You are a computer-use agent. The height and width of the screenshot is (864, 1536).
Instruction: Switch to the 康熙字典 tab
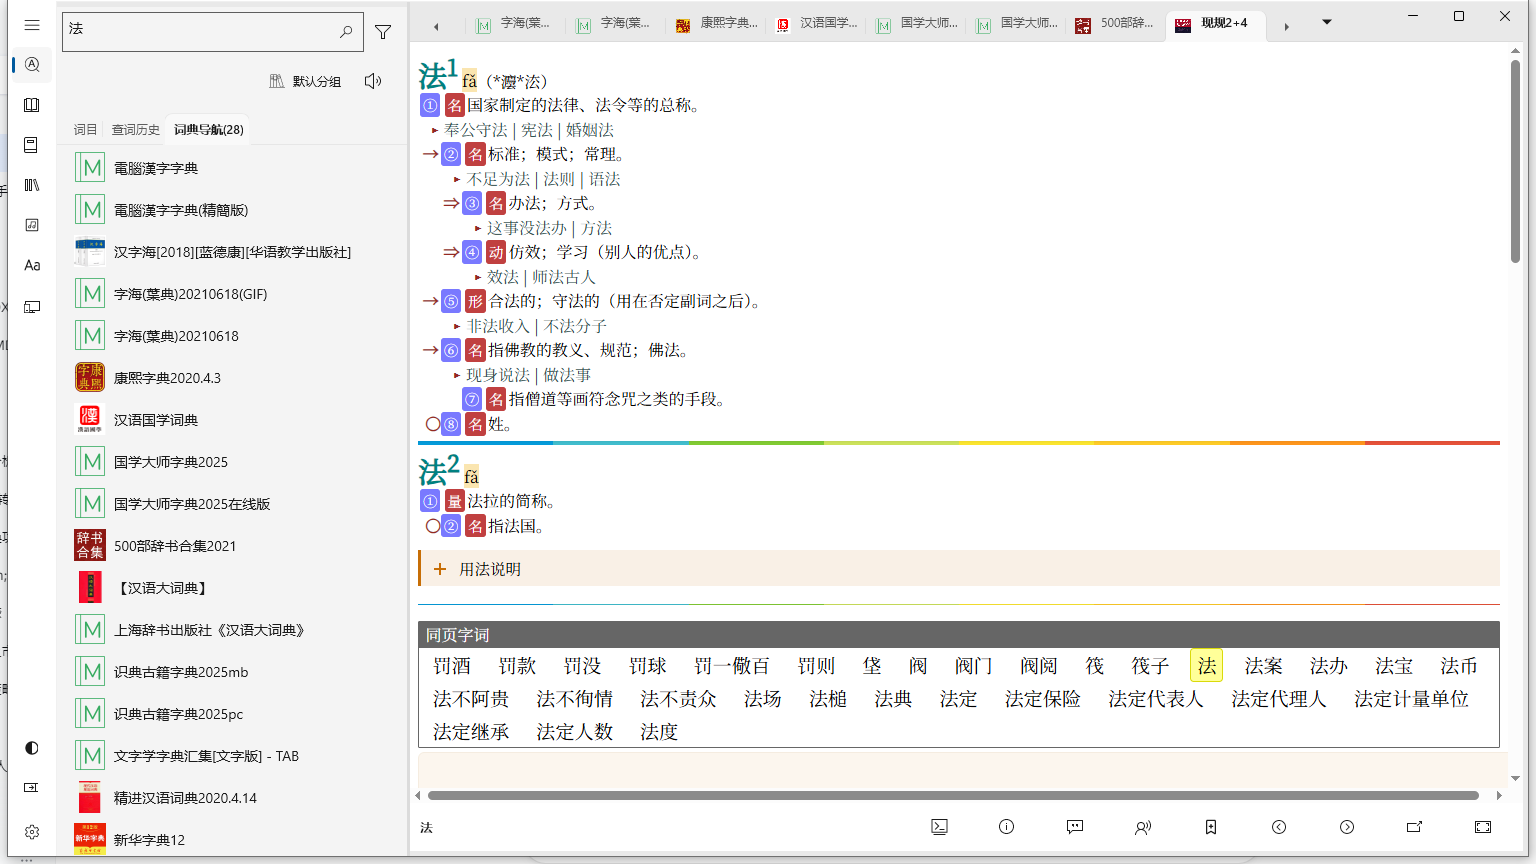717,24
